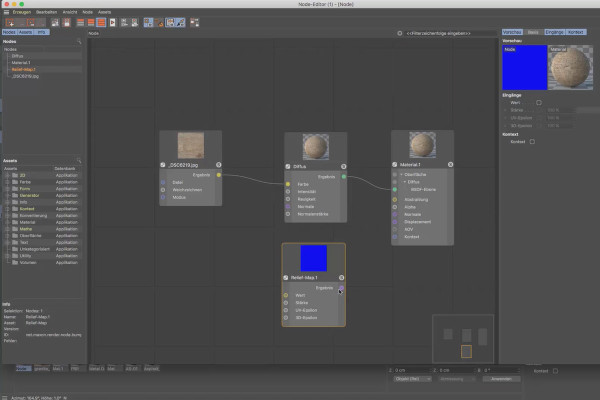This screenshot has height=400, width=600.
Task: Click the Alpha input port on Material.1
Action: pyautogui.click(x=395, y=207)
